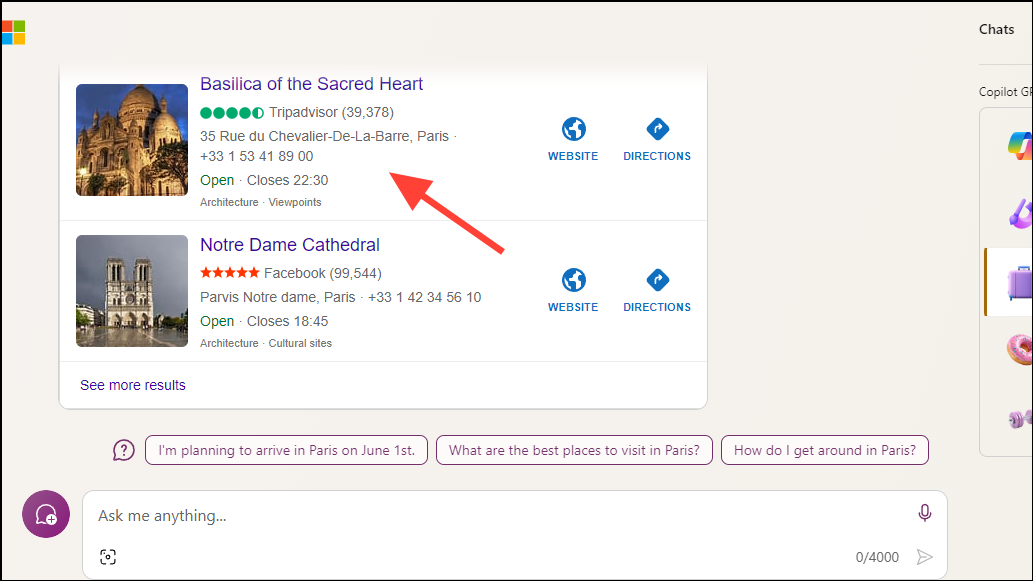Click 'Closes 22:30' hours text
1033x581 pixels.
pos(287,180)
